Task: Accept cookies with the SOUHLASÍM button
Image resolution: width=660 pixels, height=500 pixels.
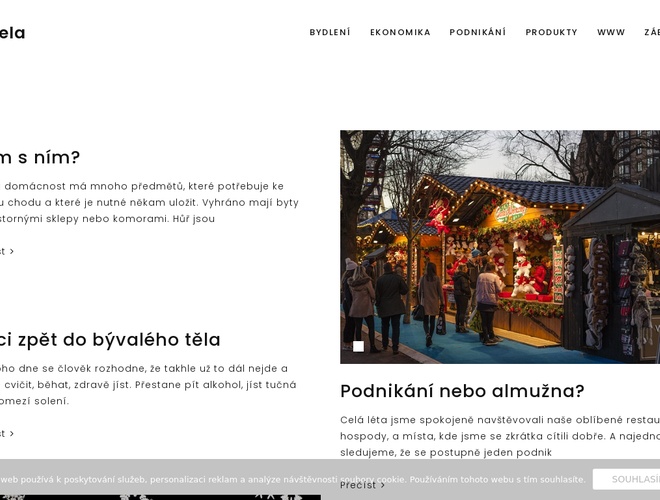Action: 627,479
